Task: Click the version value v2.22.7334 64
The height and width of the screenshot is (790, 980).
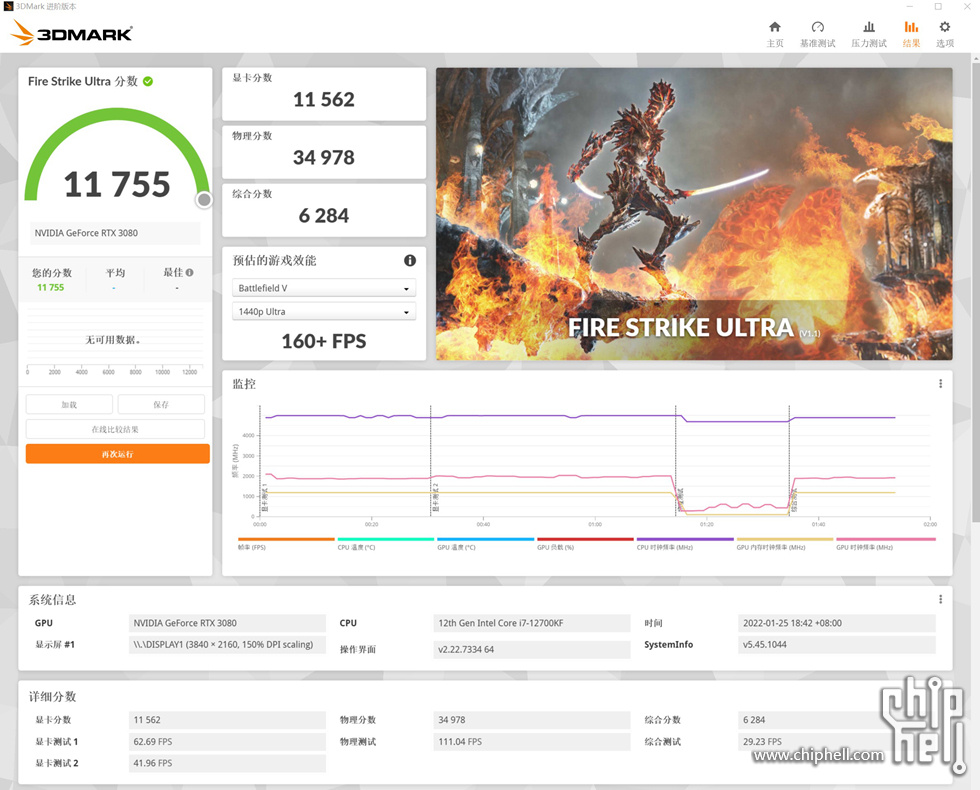Action: tap(531, 649)
